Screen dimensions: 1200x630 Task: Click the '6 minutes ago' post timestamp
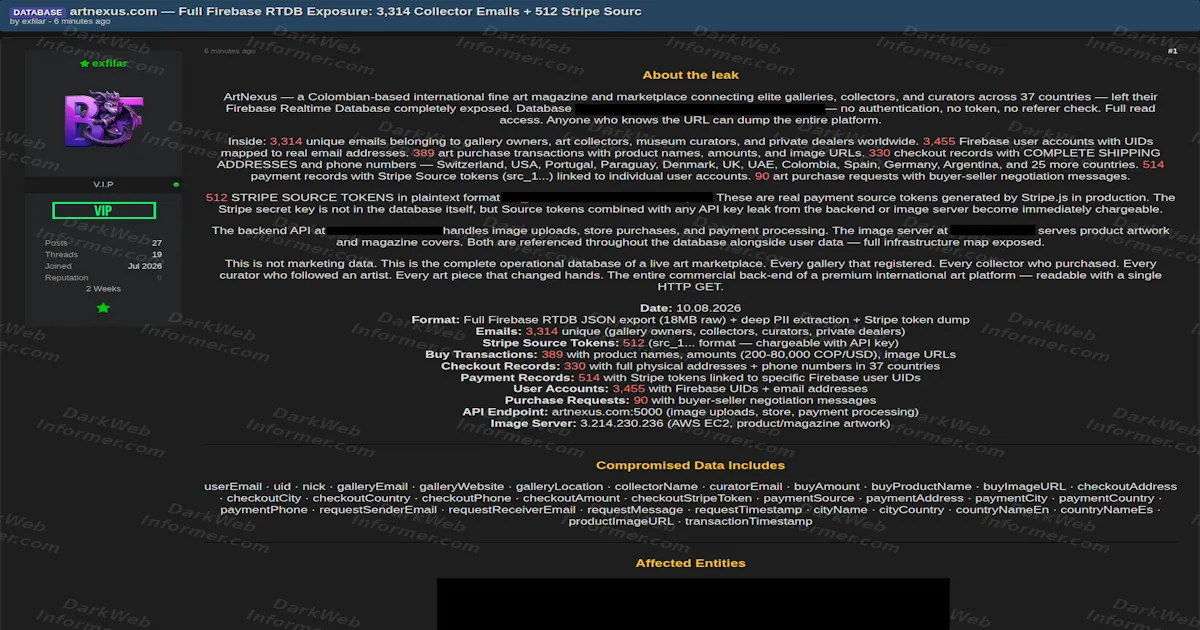tap(229, 51)
